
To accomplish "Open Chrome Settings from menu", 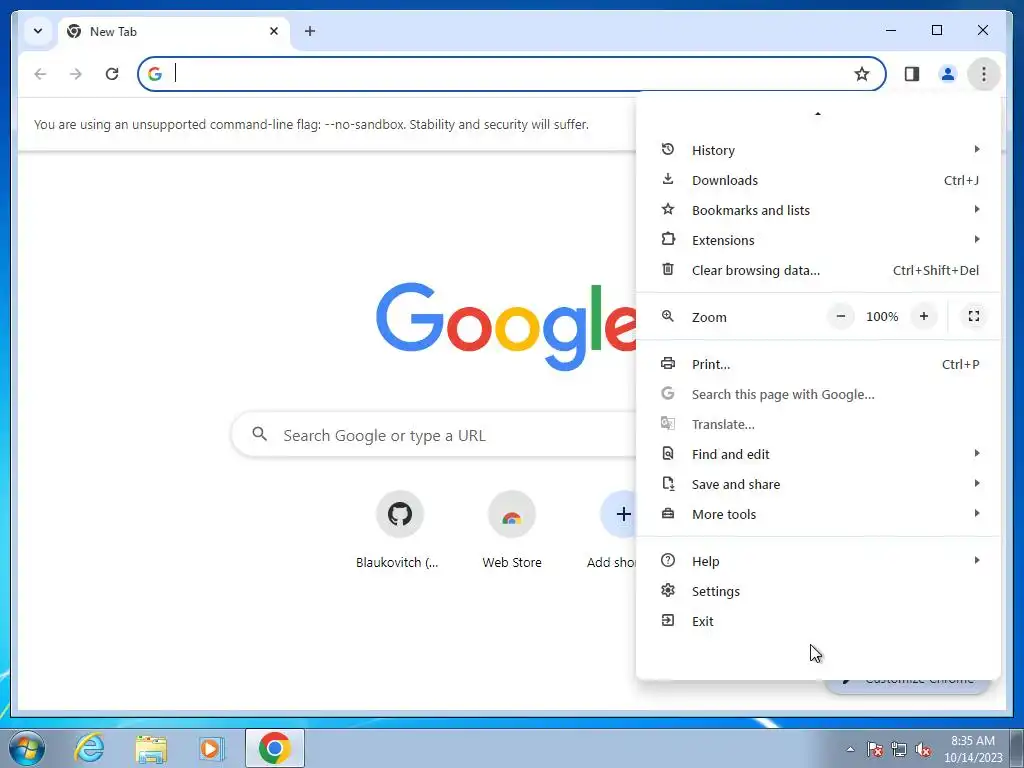I will [x=818, y=592].
